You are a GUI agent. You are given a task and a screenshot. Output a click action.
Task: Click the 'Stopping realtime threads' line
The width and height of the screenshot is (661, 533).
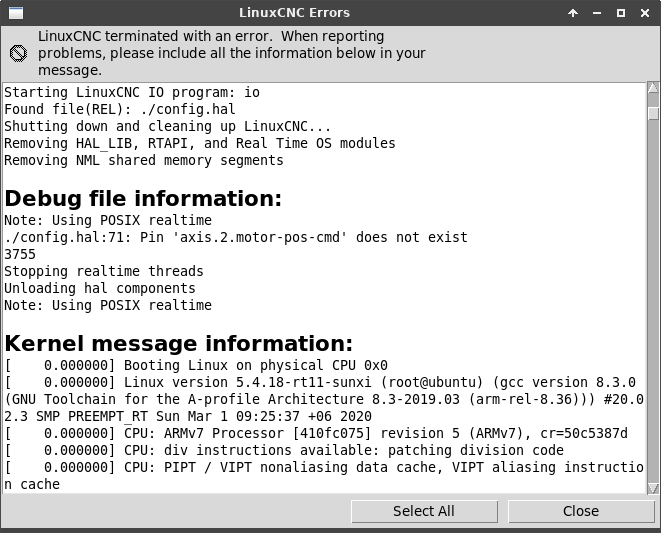[104, 271]
